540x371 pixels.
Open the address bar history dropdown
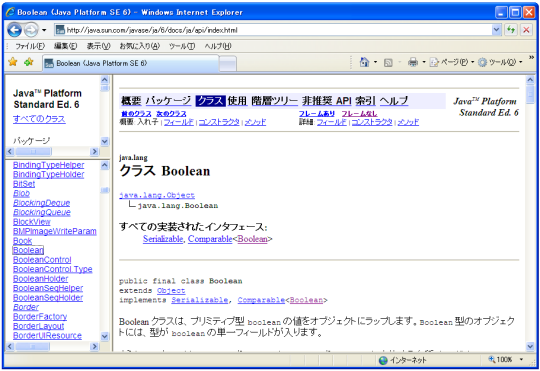click(496, 30)
